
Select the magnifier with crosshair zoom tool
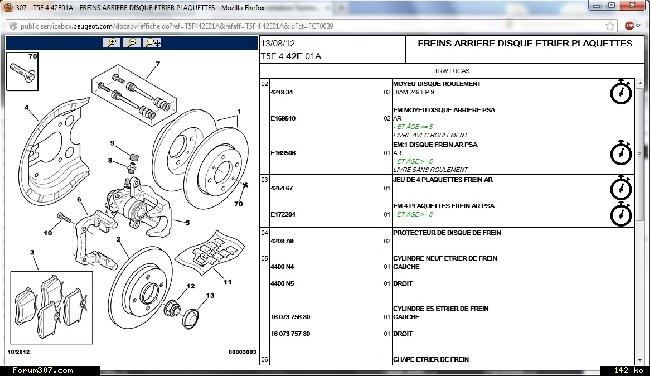pos(152,43)
